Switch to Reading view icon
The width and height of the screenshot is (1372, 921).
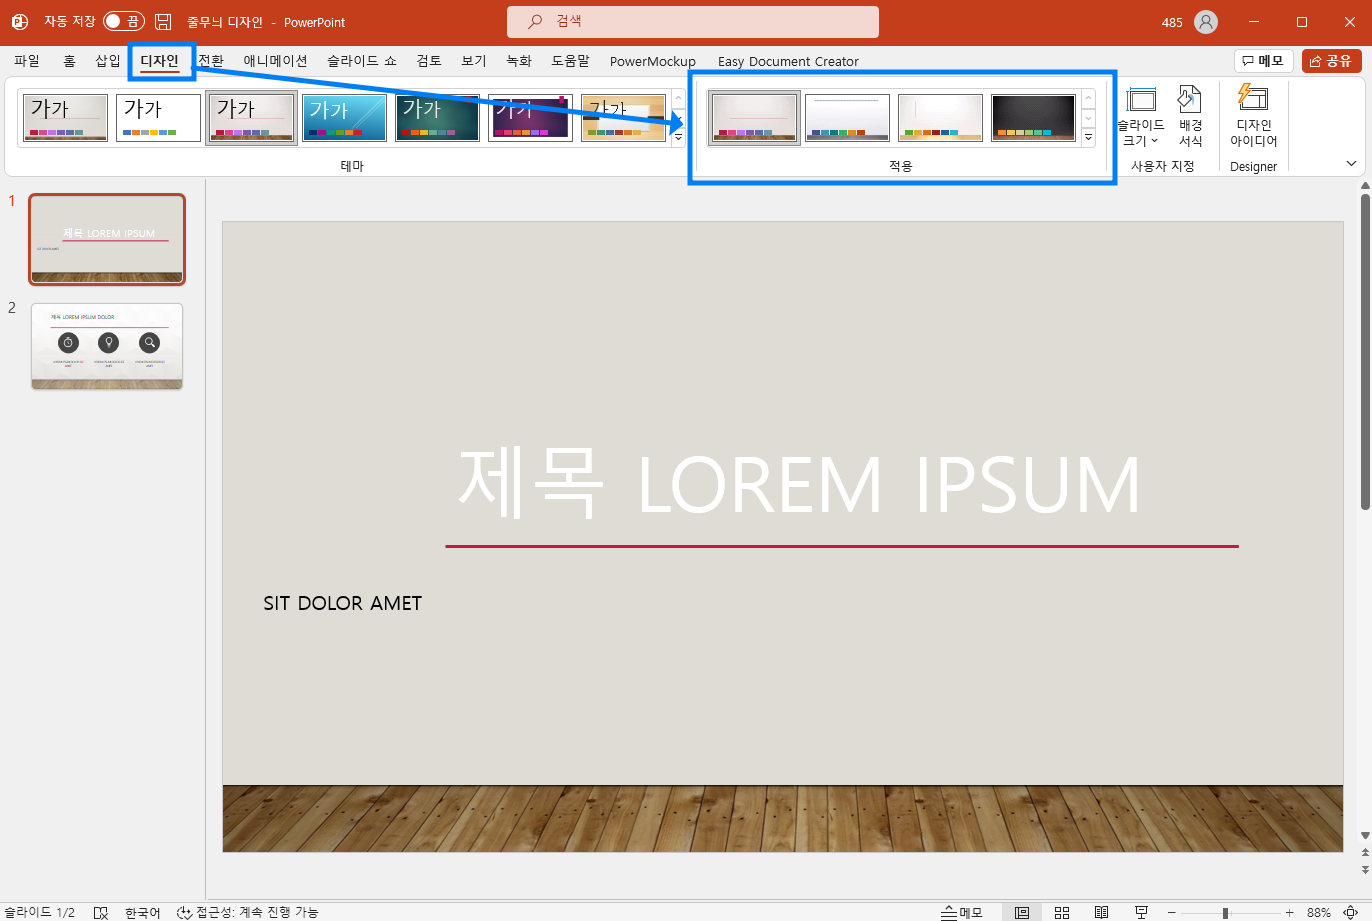1101,912
